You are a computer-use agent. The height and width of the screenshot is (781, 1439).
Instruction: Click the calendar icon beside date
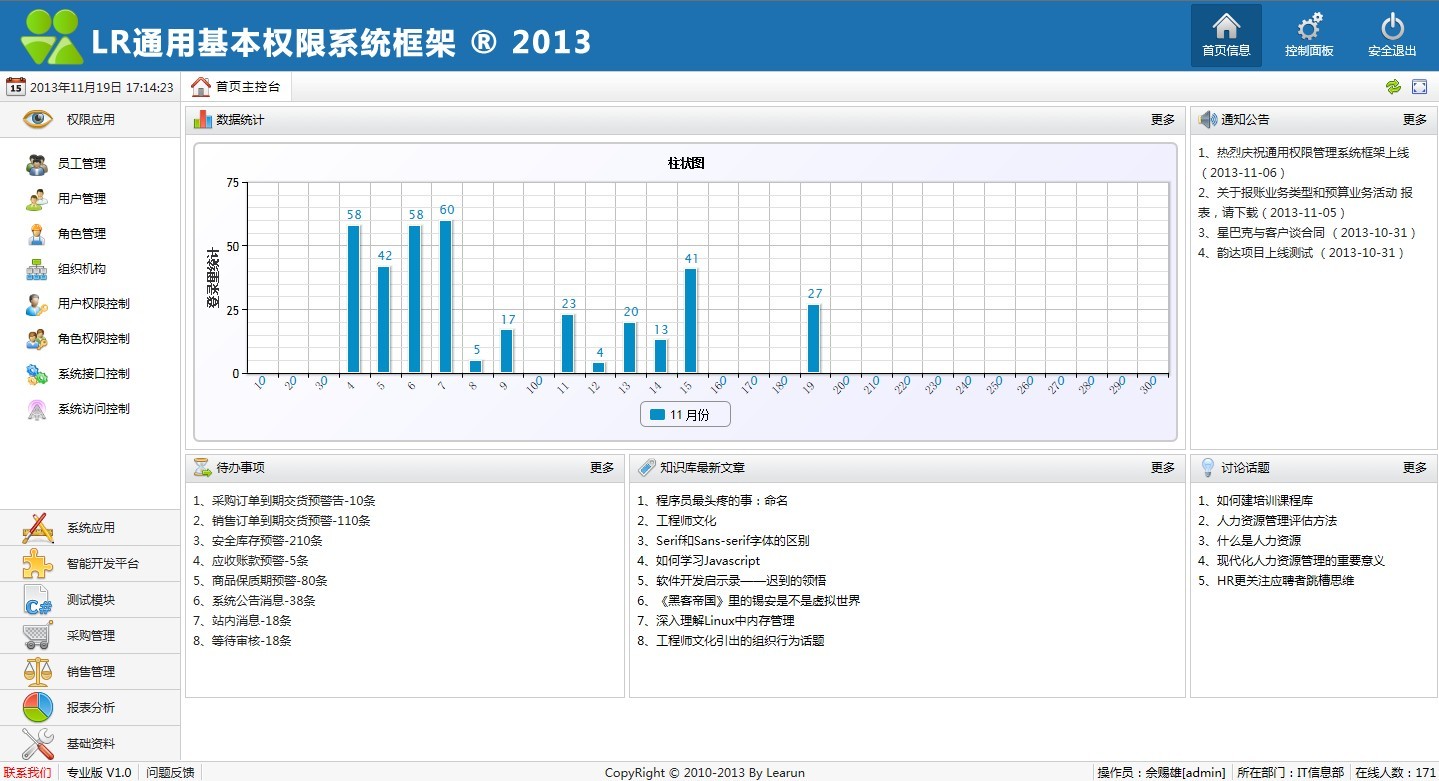[x=15, y=87]
